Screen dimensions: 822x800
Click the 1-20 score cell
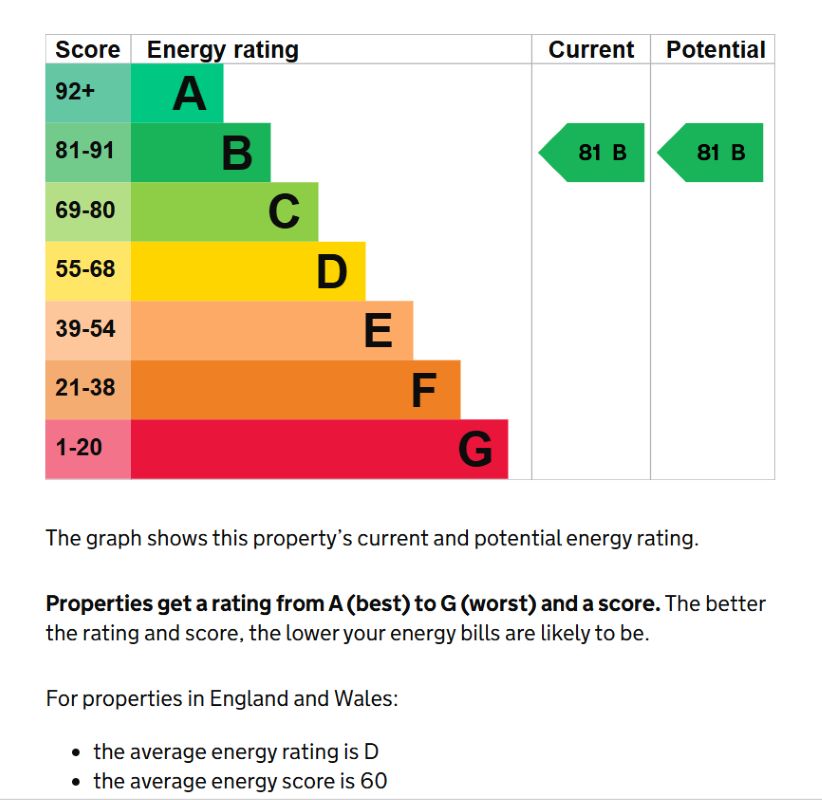[x=88, y=449]
